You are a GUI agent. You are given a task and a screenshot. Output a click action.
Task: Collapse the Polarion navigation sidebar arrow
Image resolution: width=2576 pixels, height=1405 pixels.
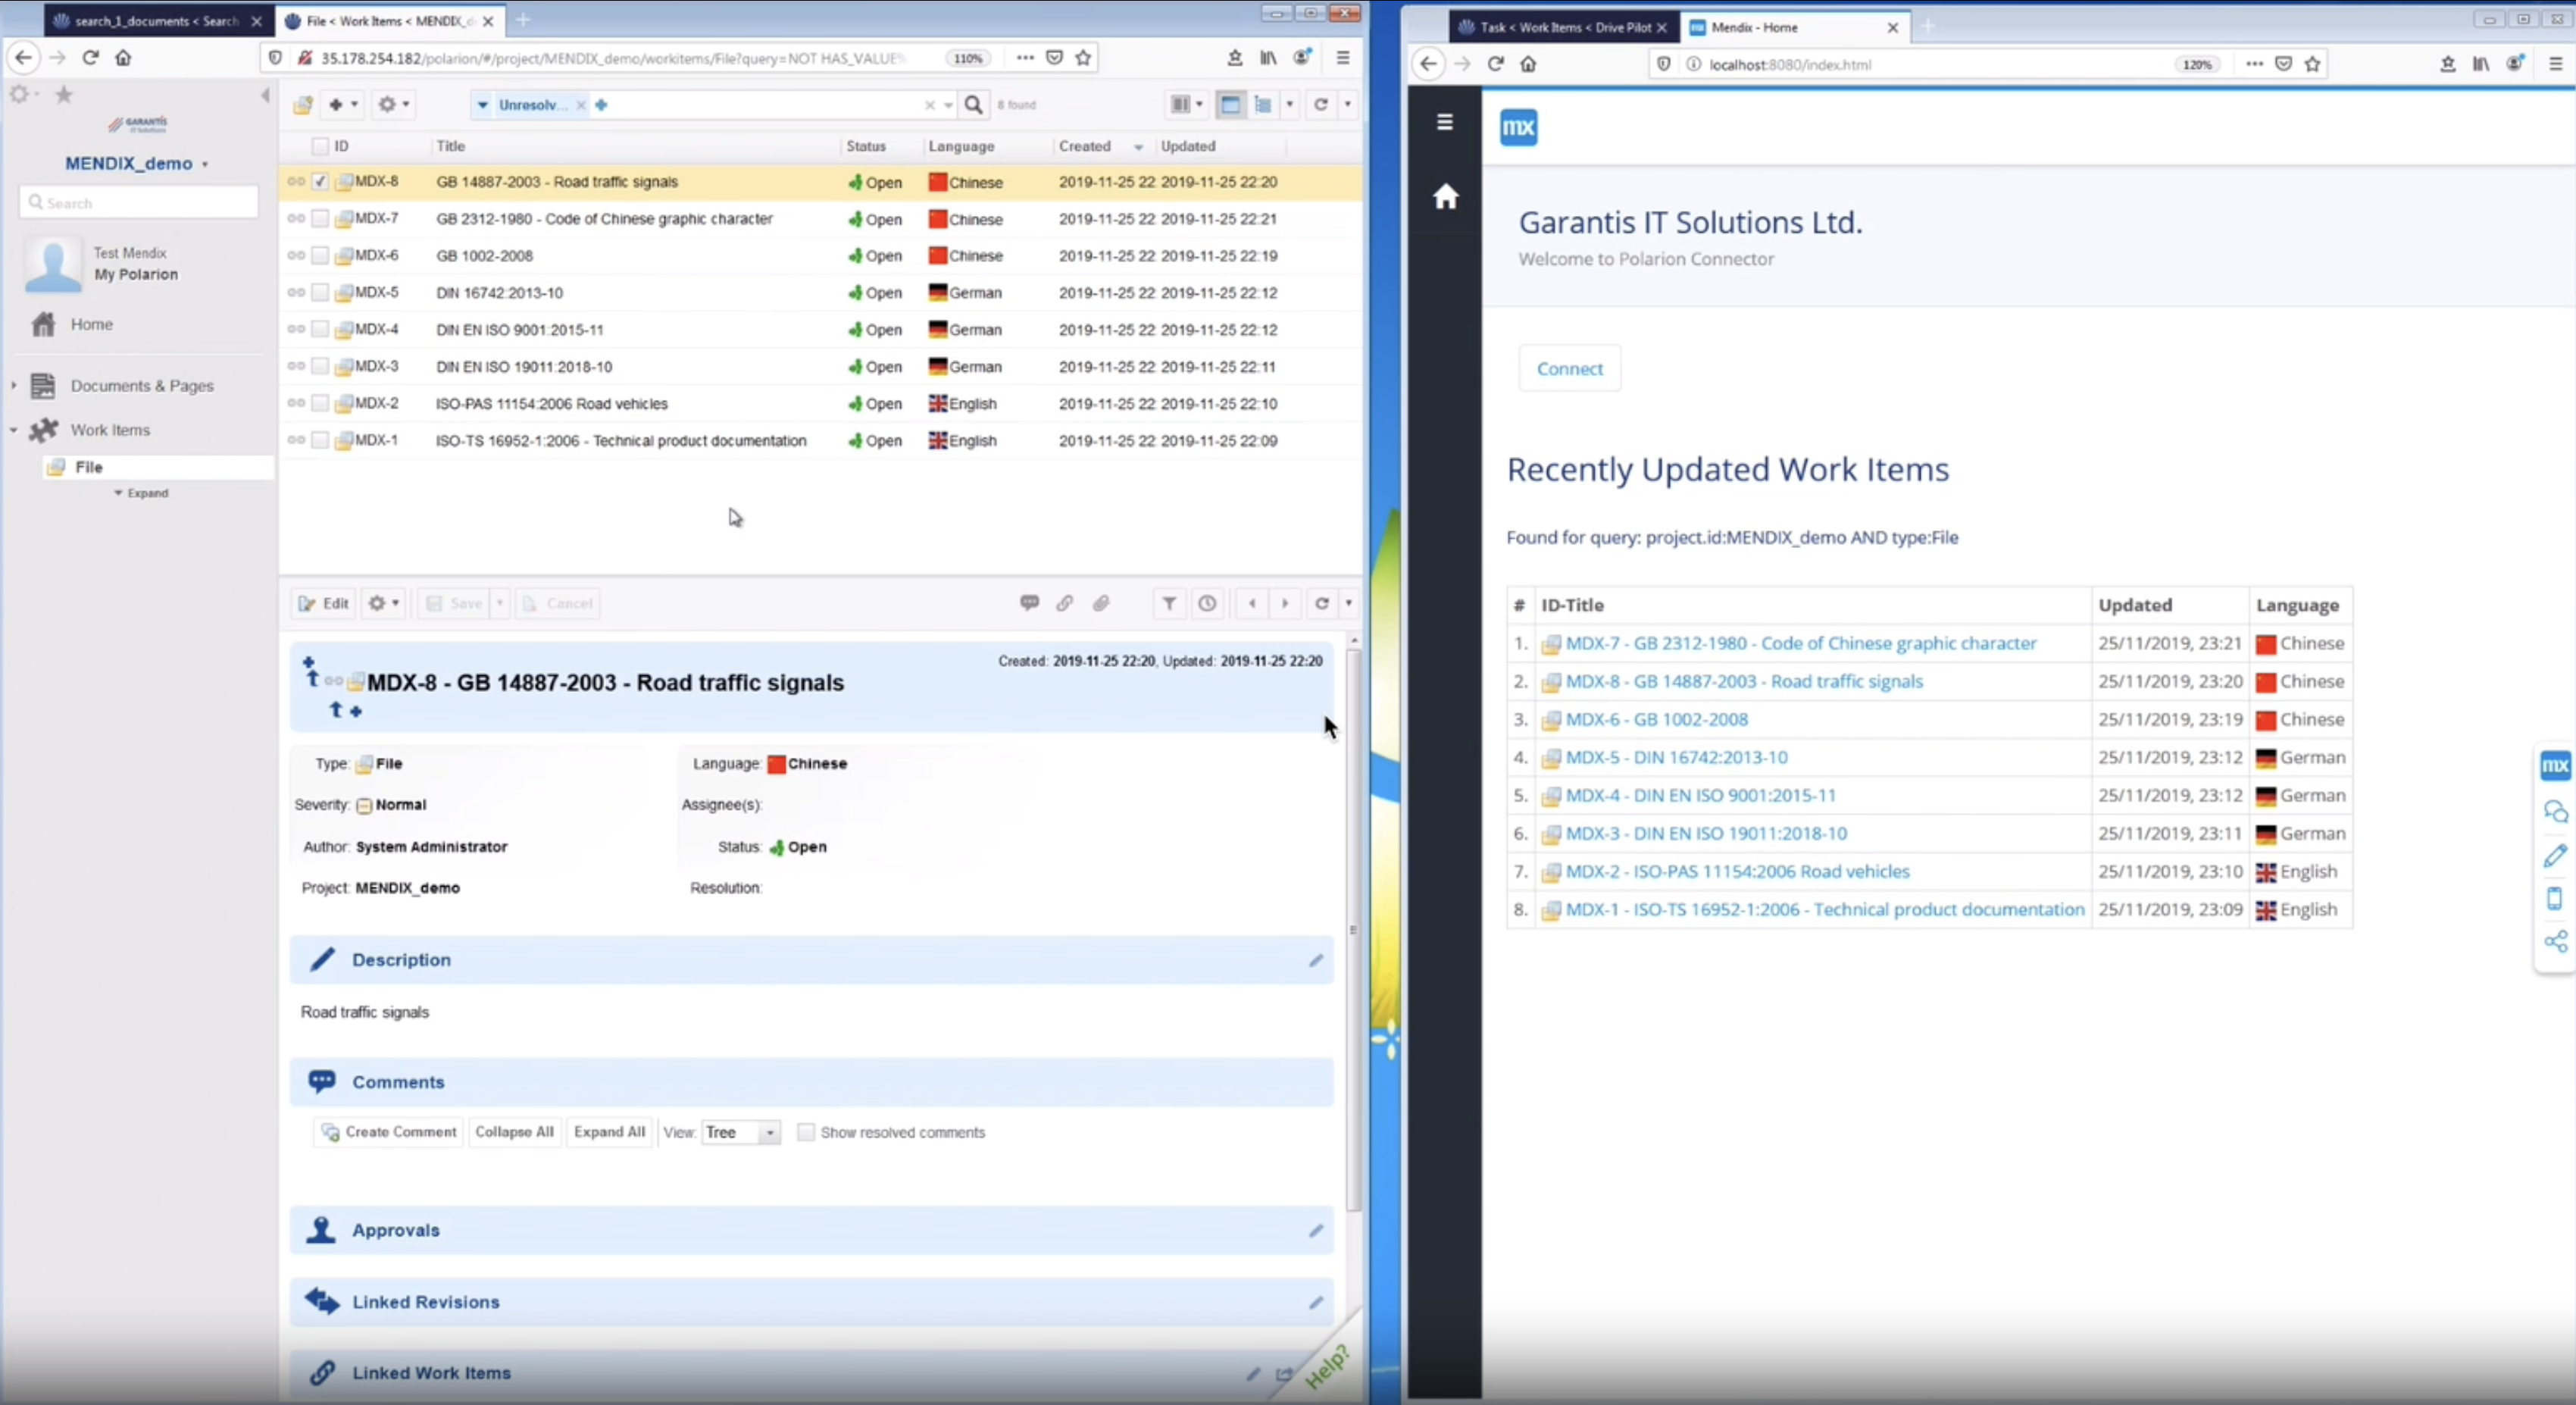coord(265,95)
